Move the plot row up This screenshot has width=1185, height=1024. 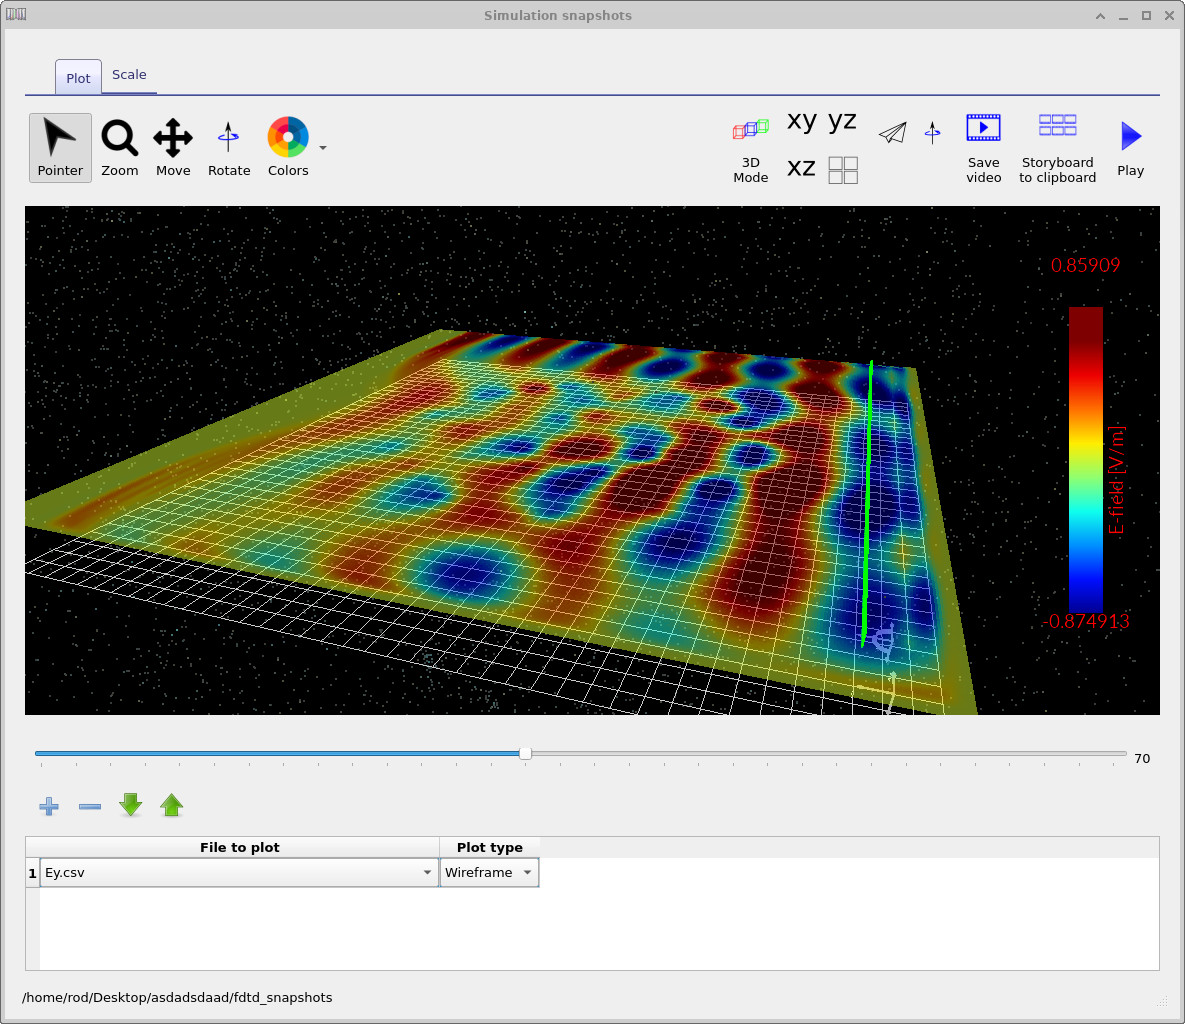[x=172, y=805]
